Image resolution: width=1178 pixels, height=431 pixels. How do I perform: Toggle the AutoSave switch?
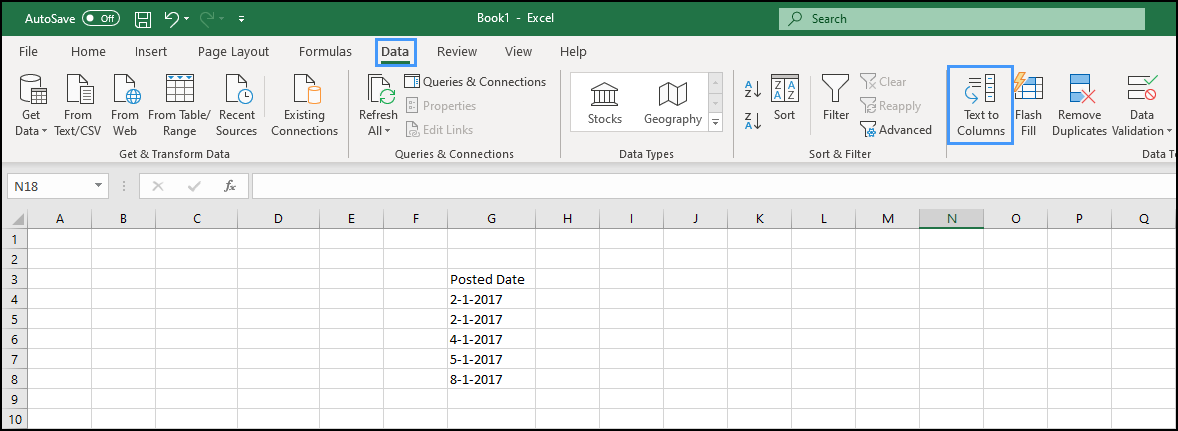pyautogui.click(x=101, y=18)
